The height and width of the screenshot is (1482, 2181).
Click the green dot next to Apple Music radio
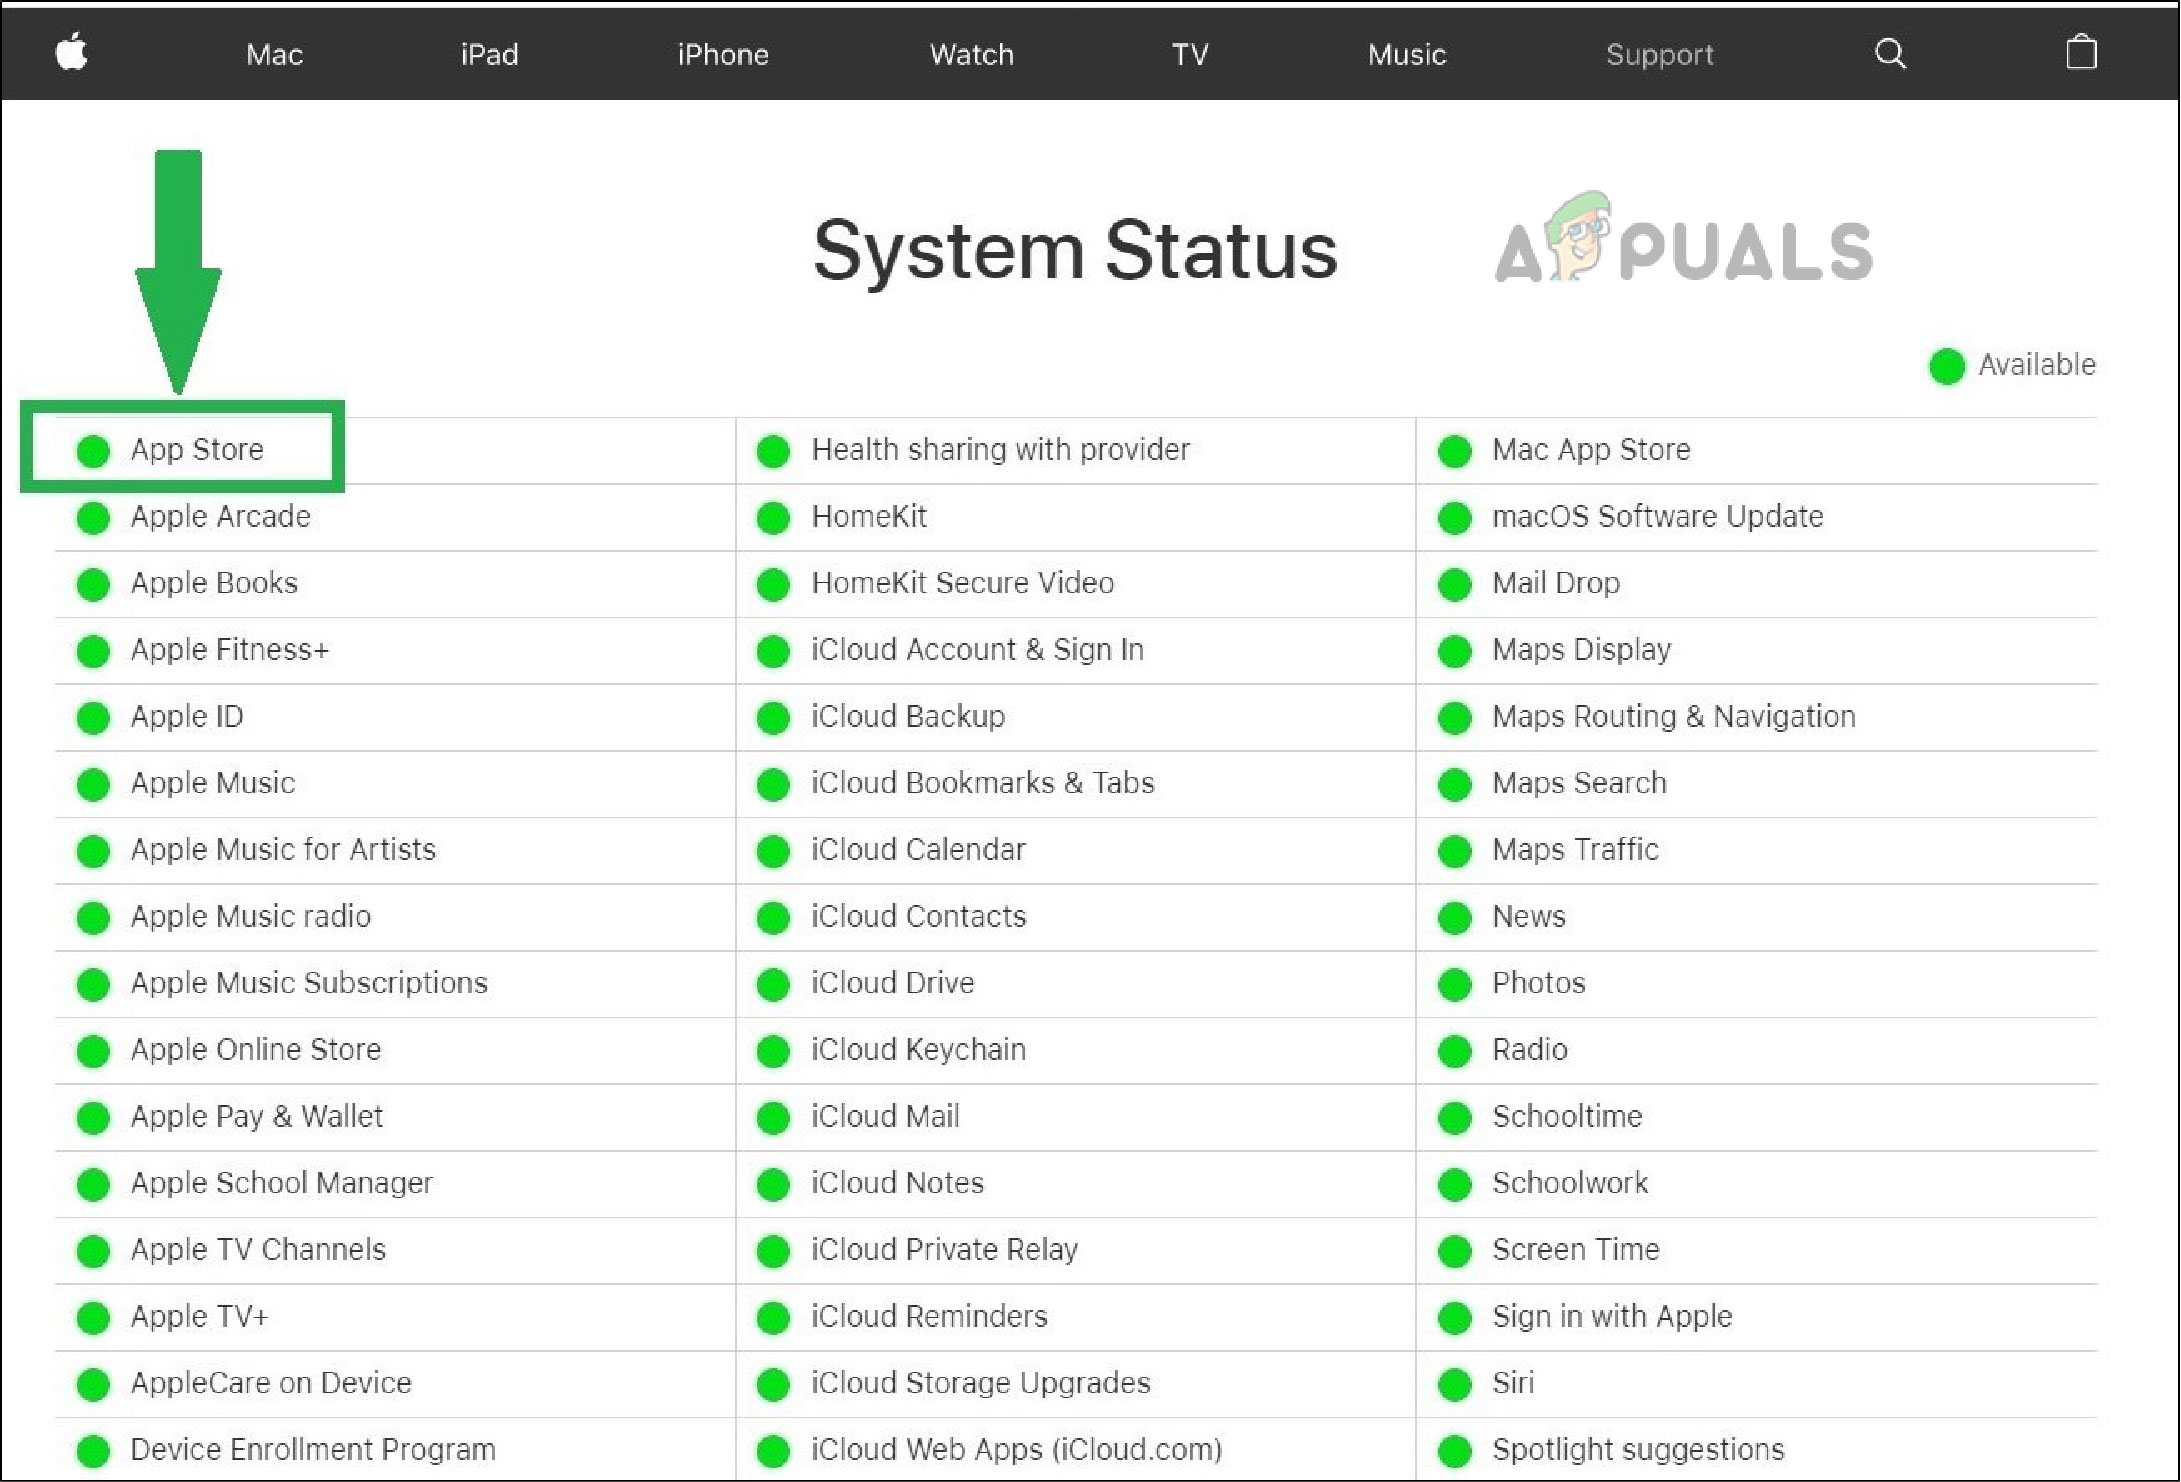pyautogui.click(x=92, y=917)
